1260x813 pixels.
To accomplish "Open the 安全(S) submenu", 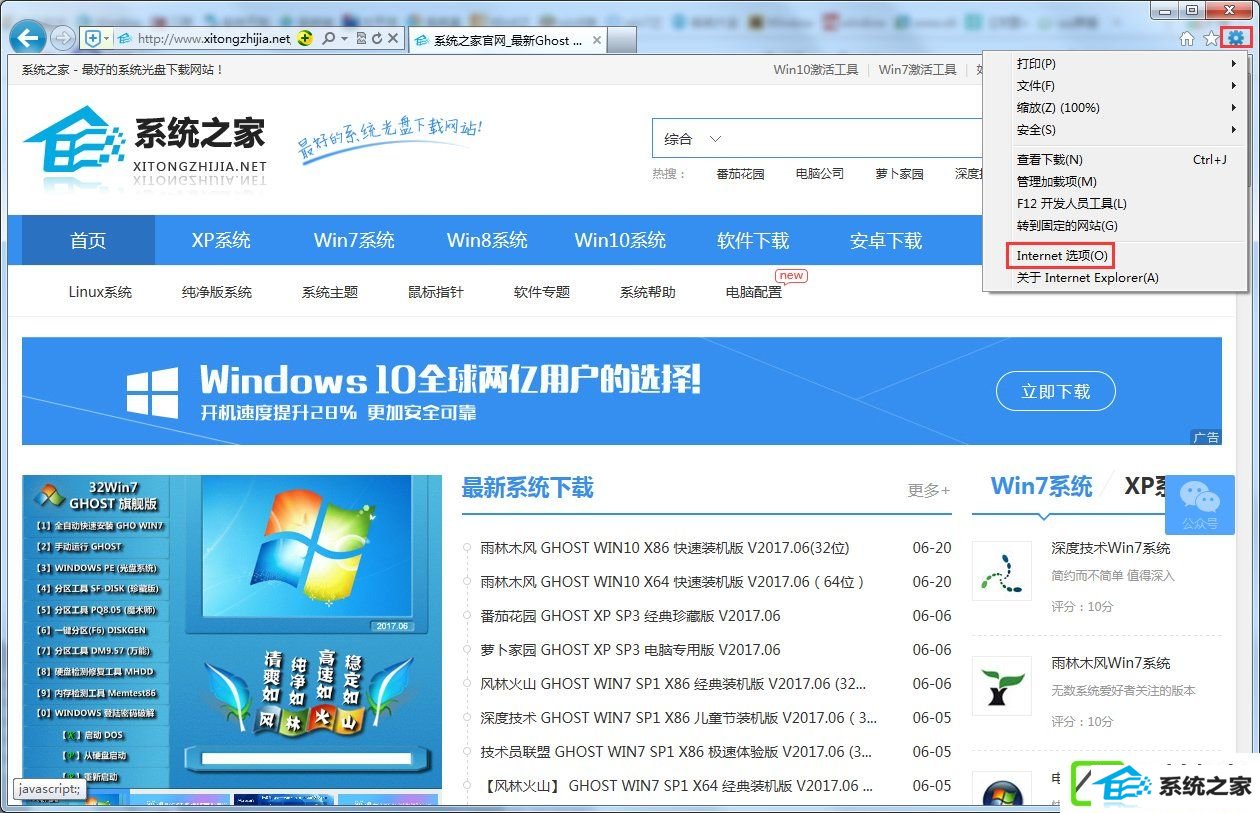I will [x=1115, y=130].
